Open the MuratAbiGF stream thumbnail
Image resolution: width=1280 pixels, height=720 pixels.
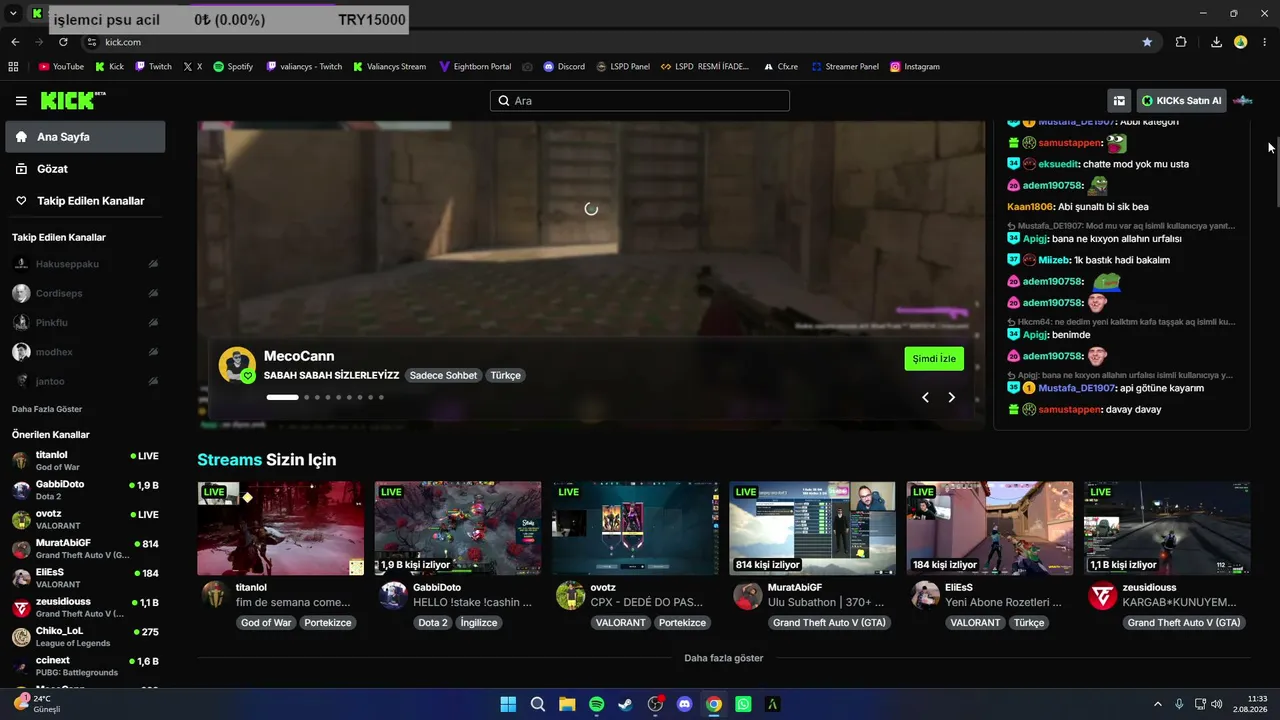[812, 528]
